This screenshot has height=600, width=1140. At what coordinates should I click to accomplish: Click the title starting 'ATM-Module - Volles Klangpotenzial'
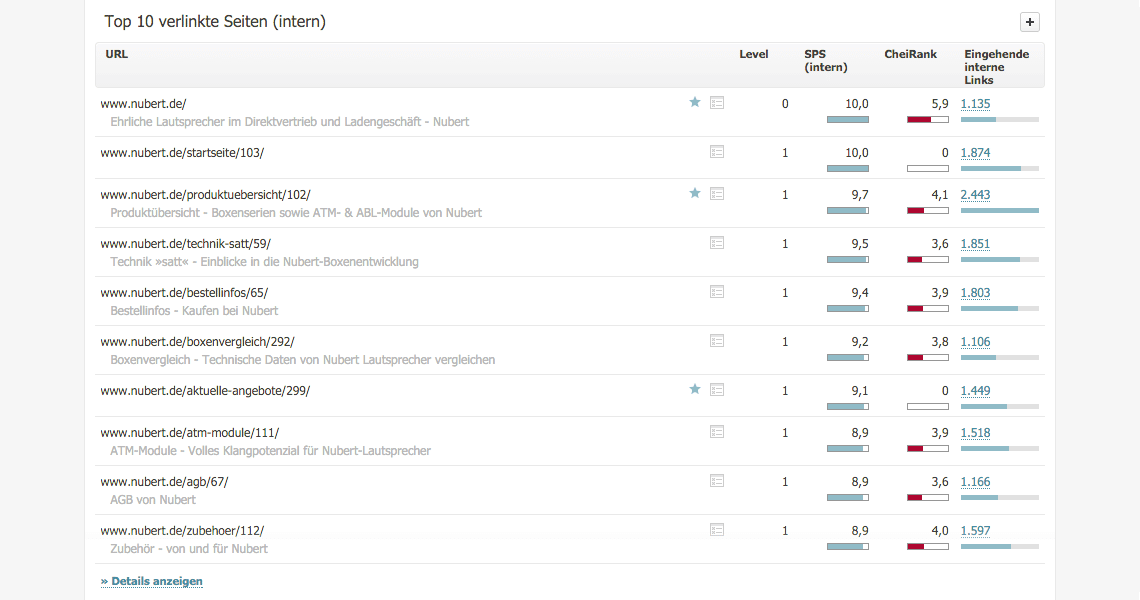[x=270, y=451]
